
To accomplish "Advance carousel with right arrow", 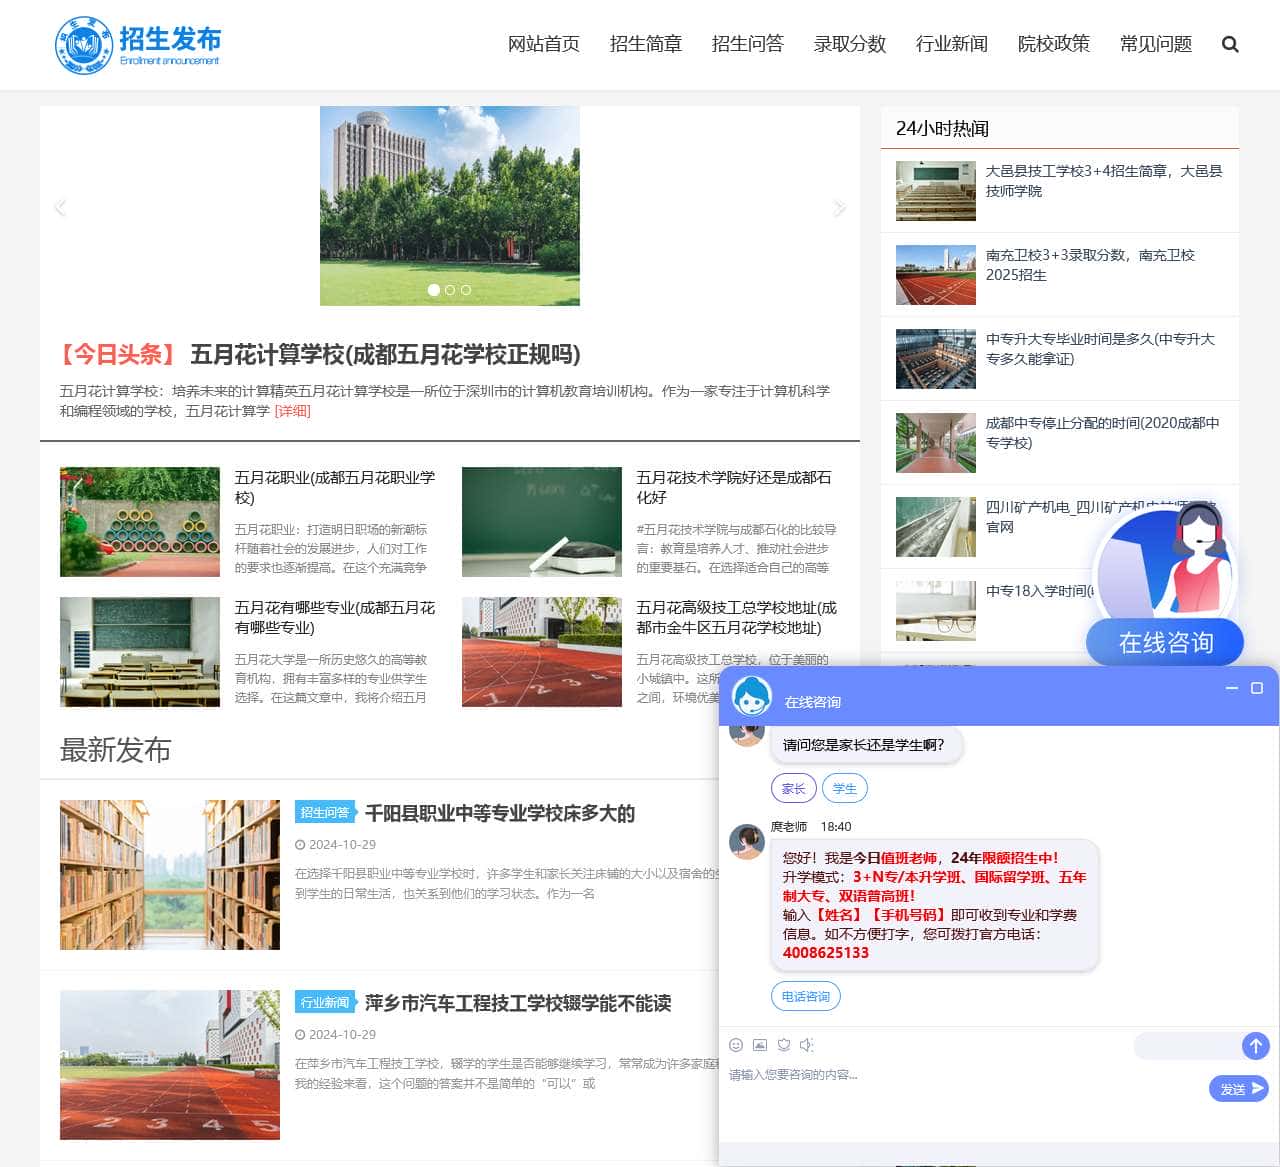I will point(840,207).
